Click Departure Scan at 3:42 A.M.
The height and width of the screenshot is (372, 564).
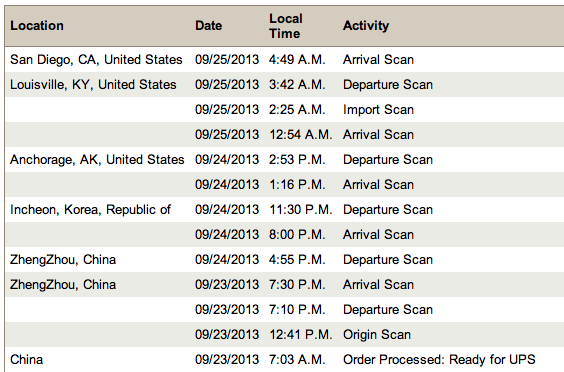[x=388, y=85]
